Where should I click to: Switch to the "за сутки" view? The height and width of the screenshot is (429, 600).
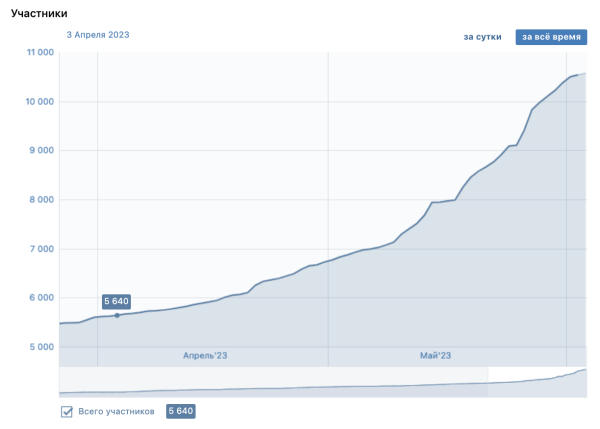[x=482, y=37]
